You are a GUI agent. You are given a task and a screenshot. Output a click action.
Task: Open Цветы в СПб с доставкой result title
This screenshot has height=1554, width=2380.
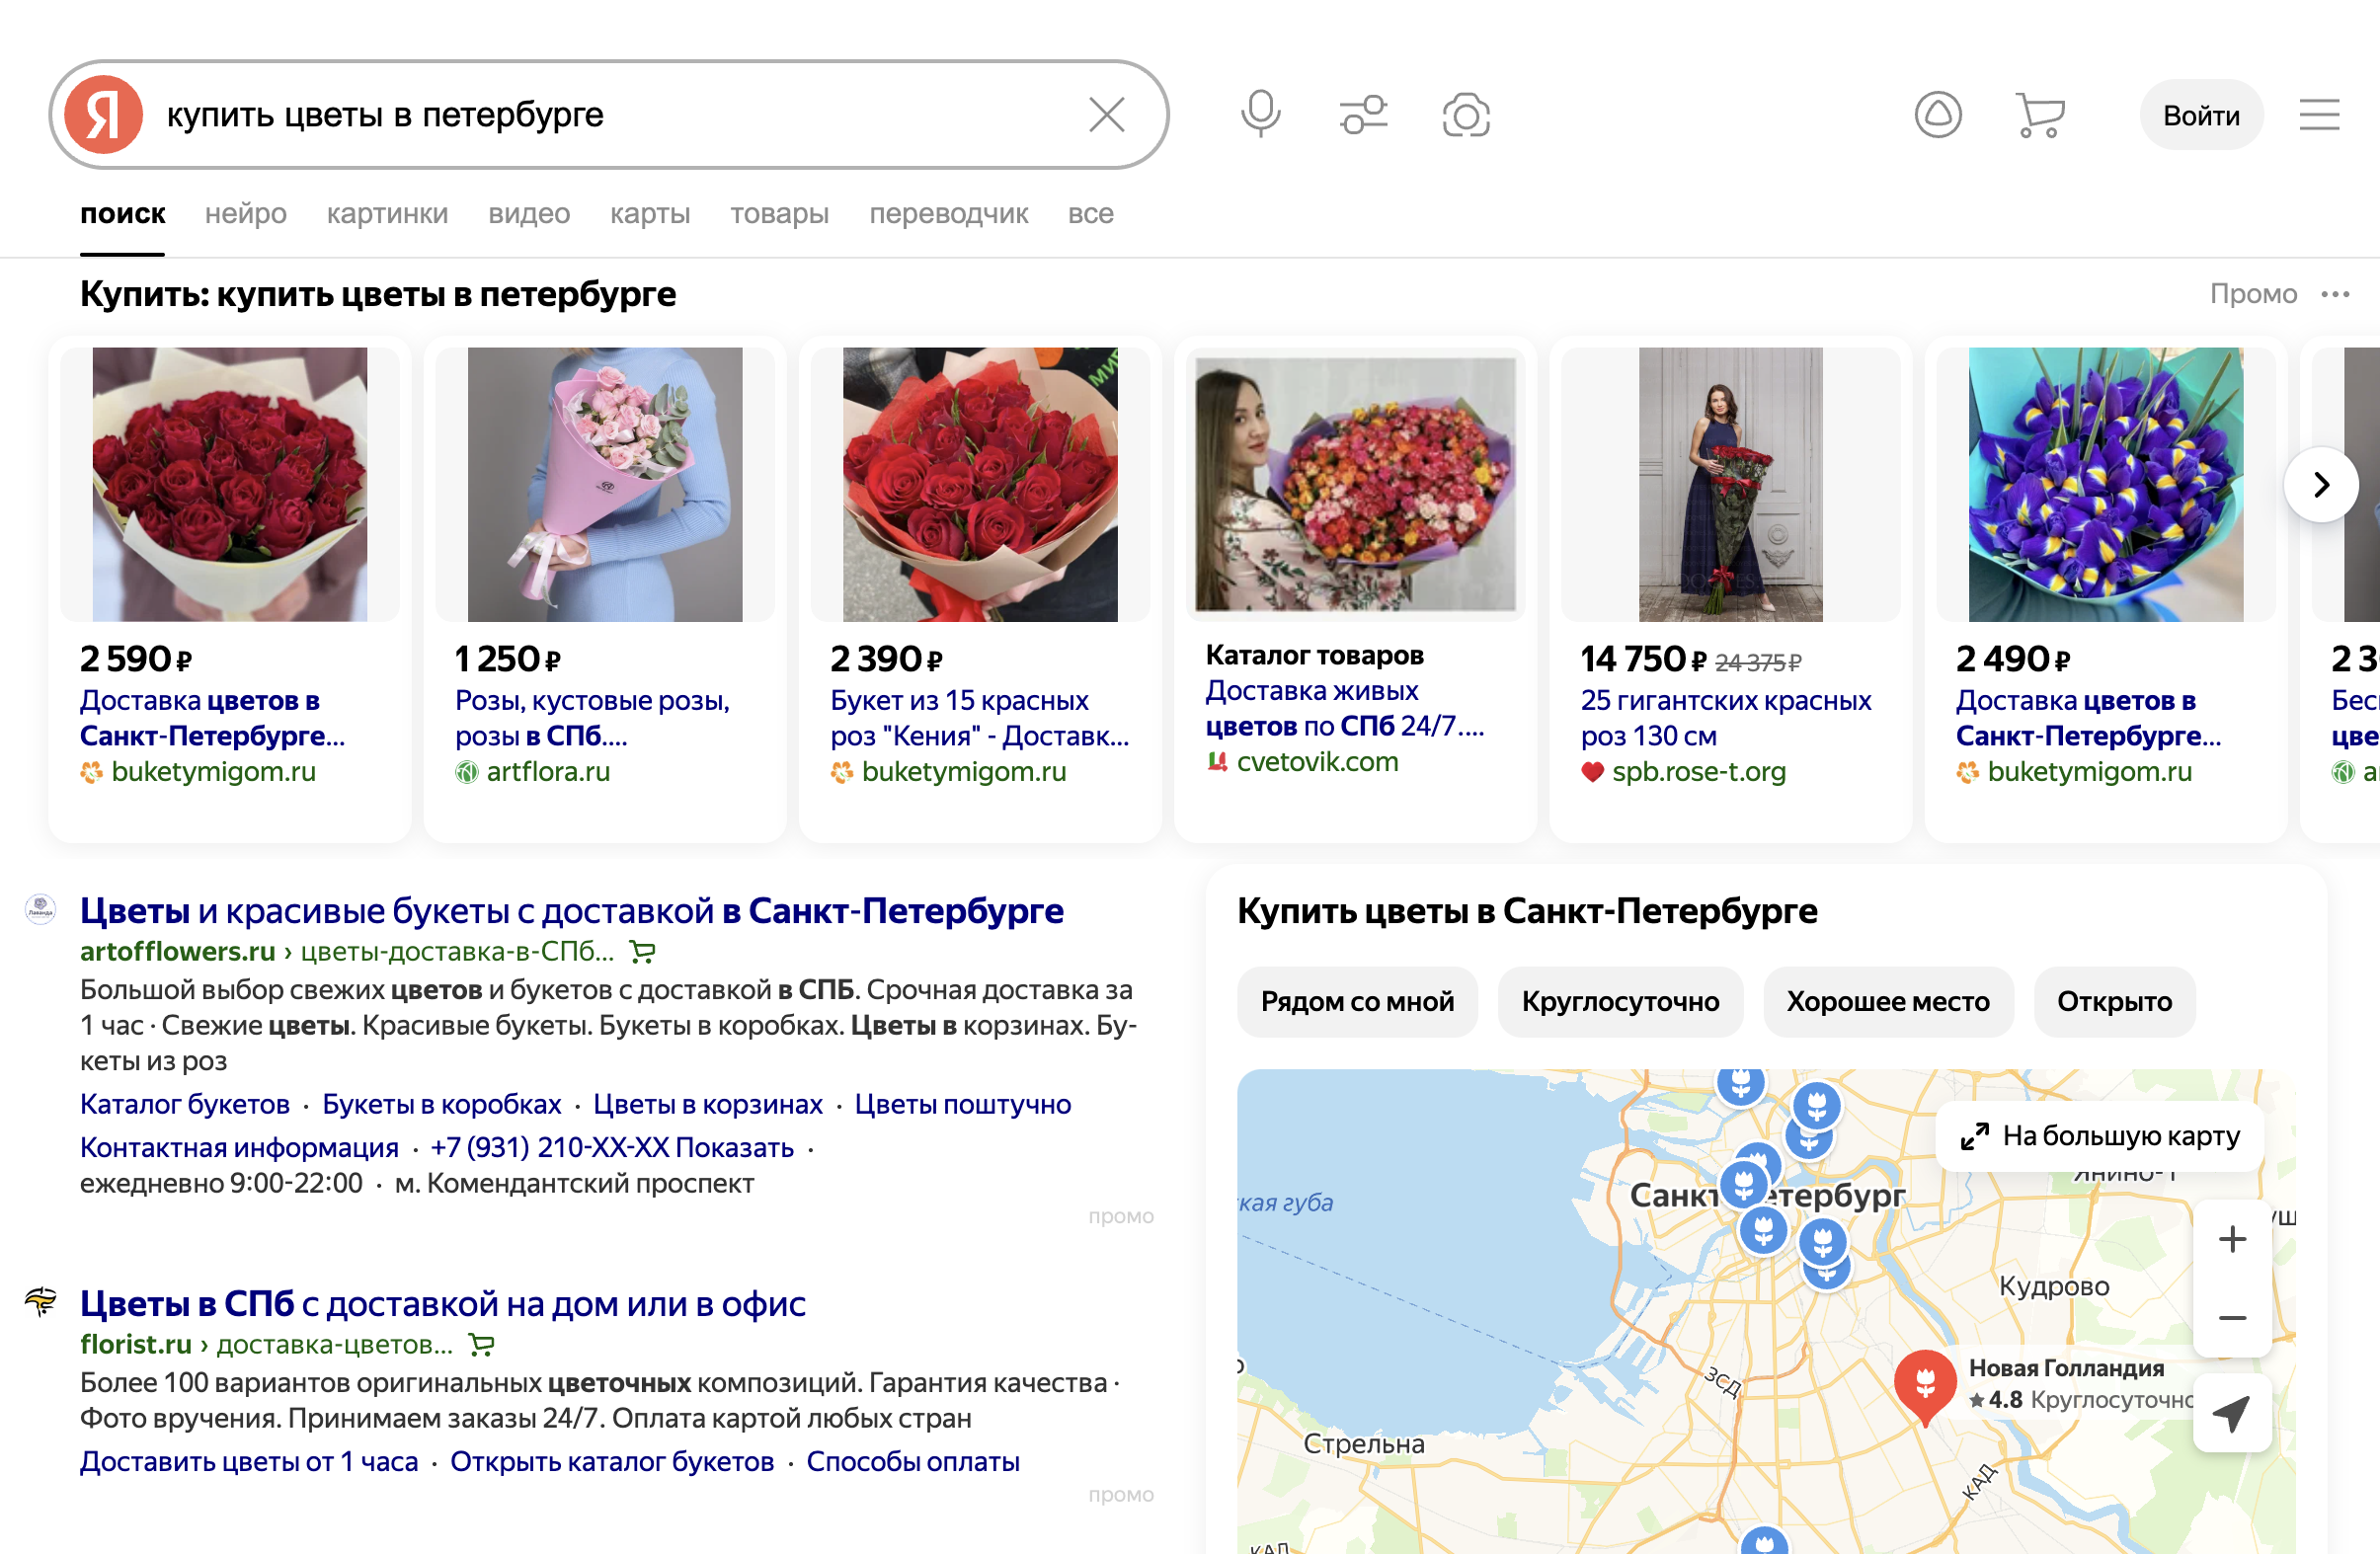[x=442, y=1304]
